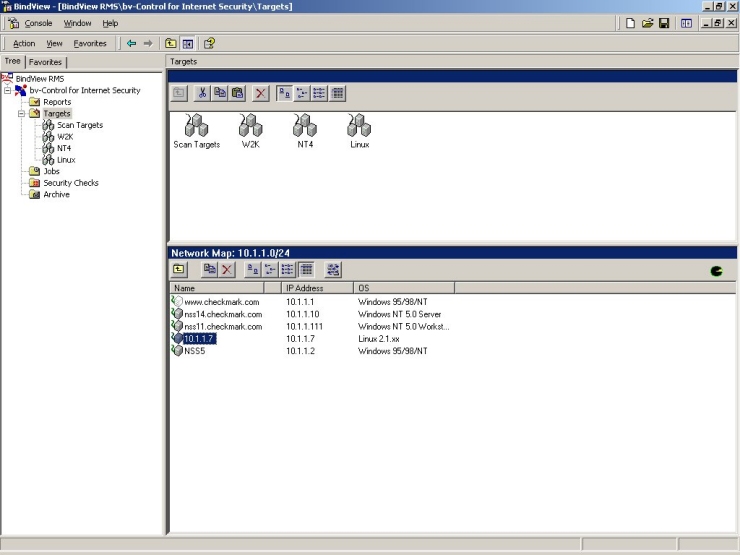
Task: Select Large Icons view in Network Map toolbar
Action: point(253,269)
